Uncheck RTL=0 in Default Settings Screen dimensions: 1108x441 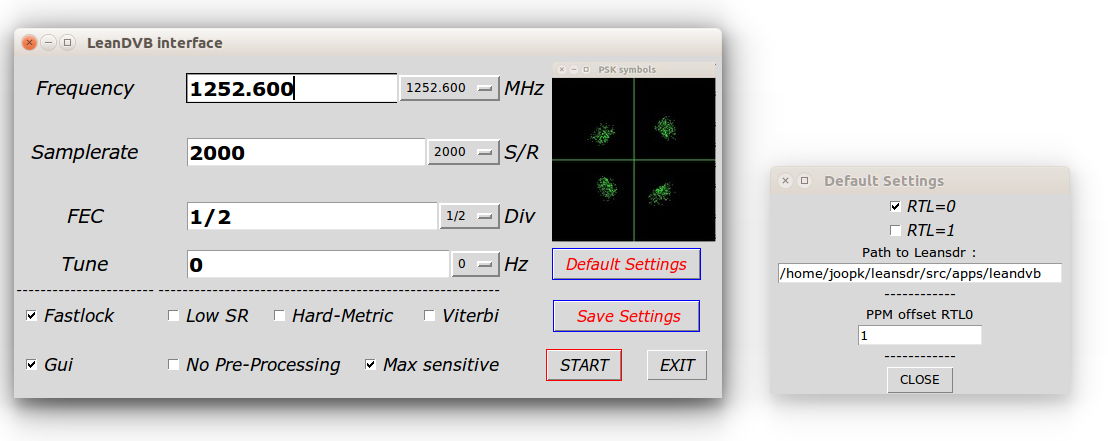tap(895, 206)
